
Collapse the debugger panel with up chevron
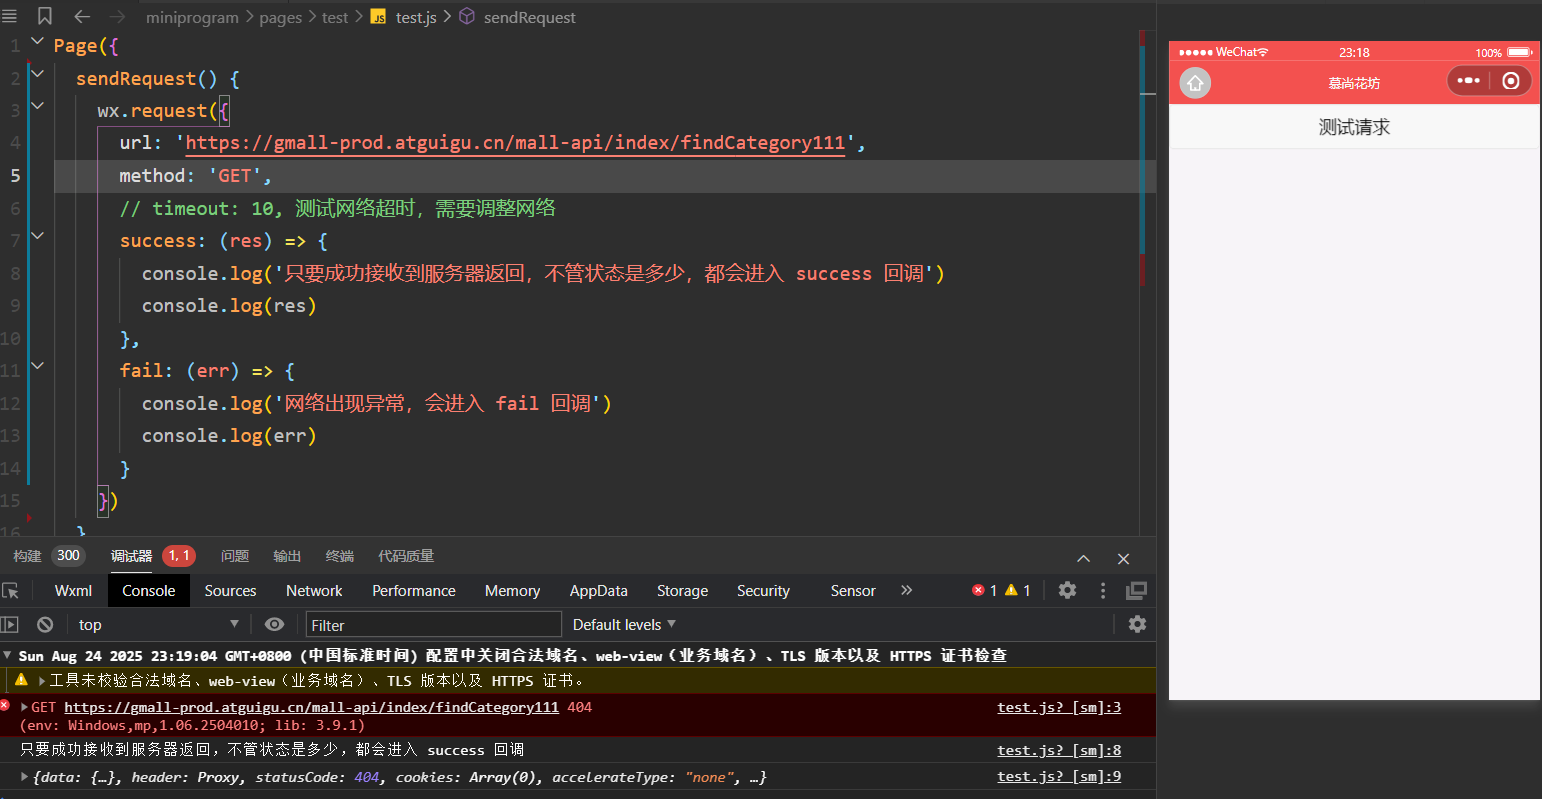click(x=1083, y=558)
